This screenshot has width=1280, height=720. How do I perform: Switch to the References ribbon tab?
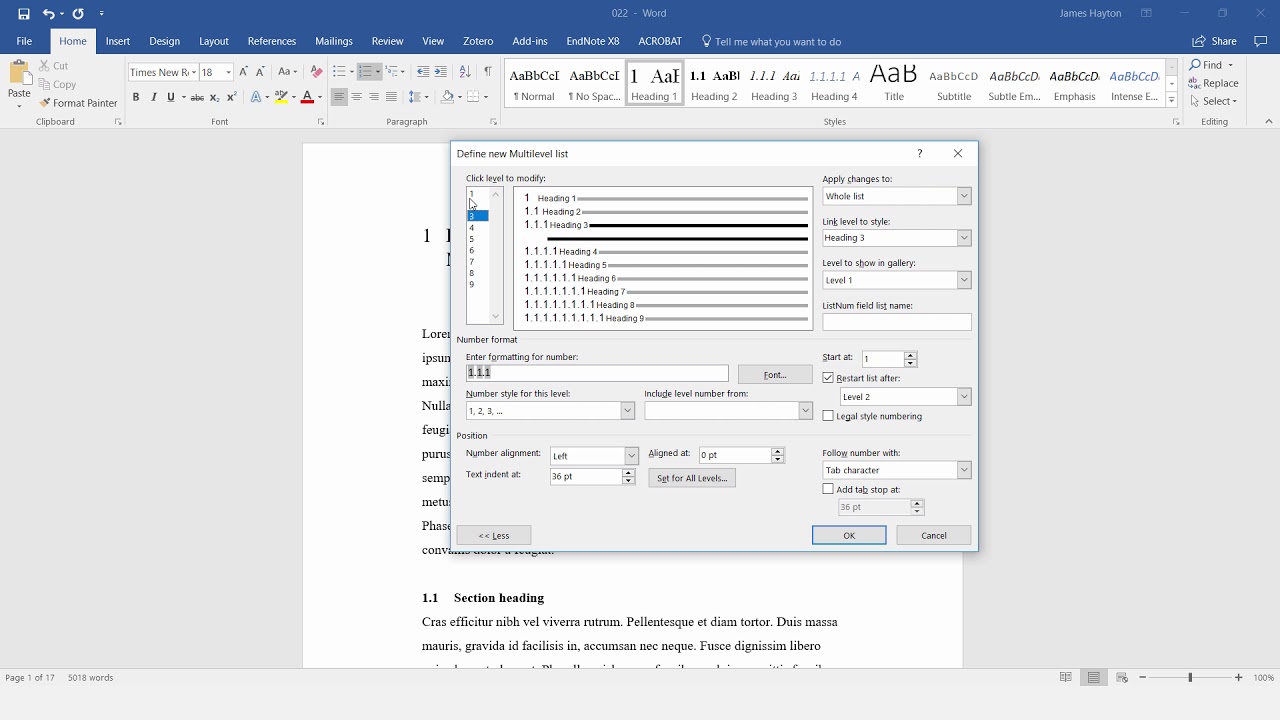[272, 41]
